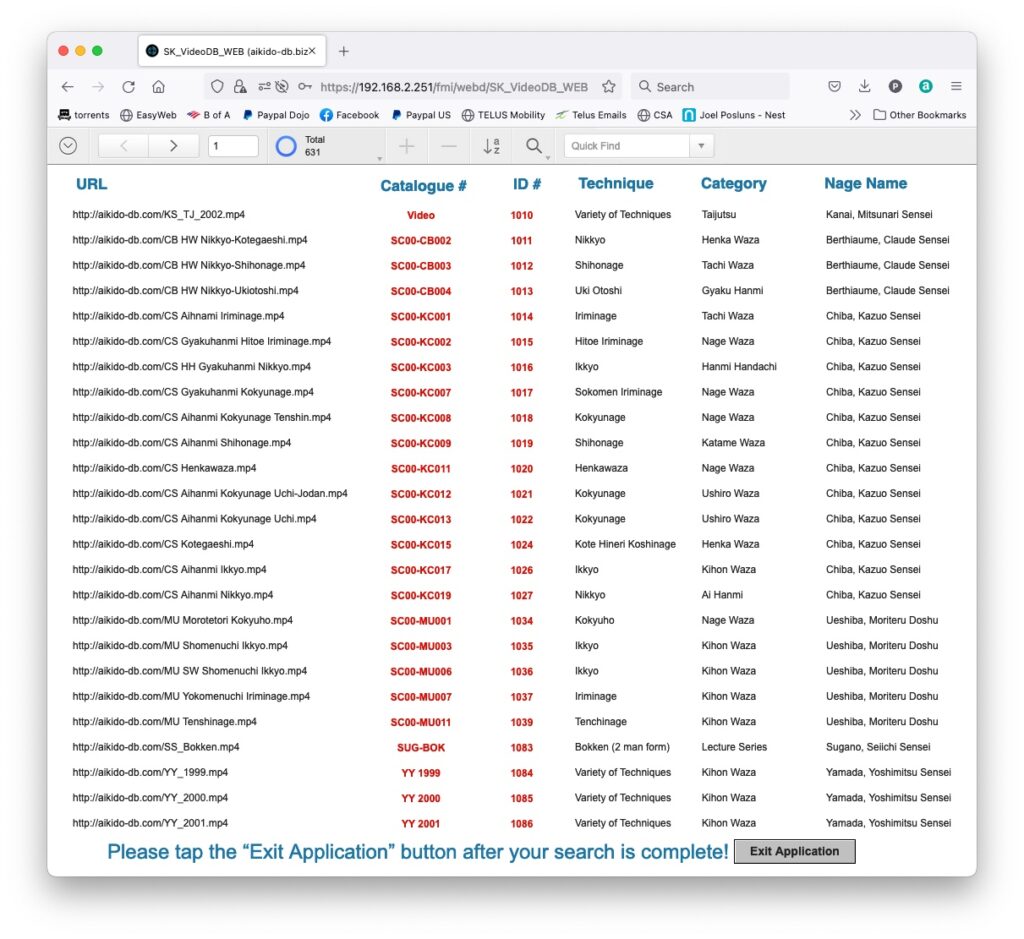This screenshot has width=1024, height=939.
Task: Click the Technique column header
Action: pos(615,183)
